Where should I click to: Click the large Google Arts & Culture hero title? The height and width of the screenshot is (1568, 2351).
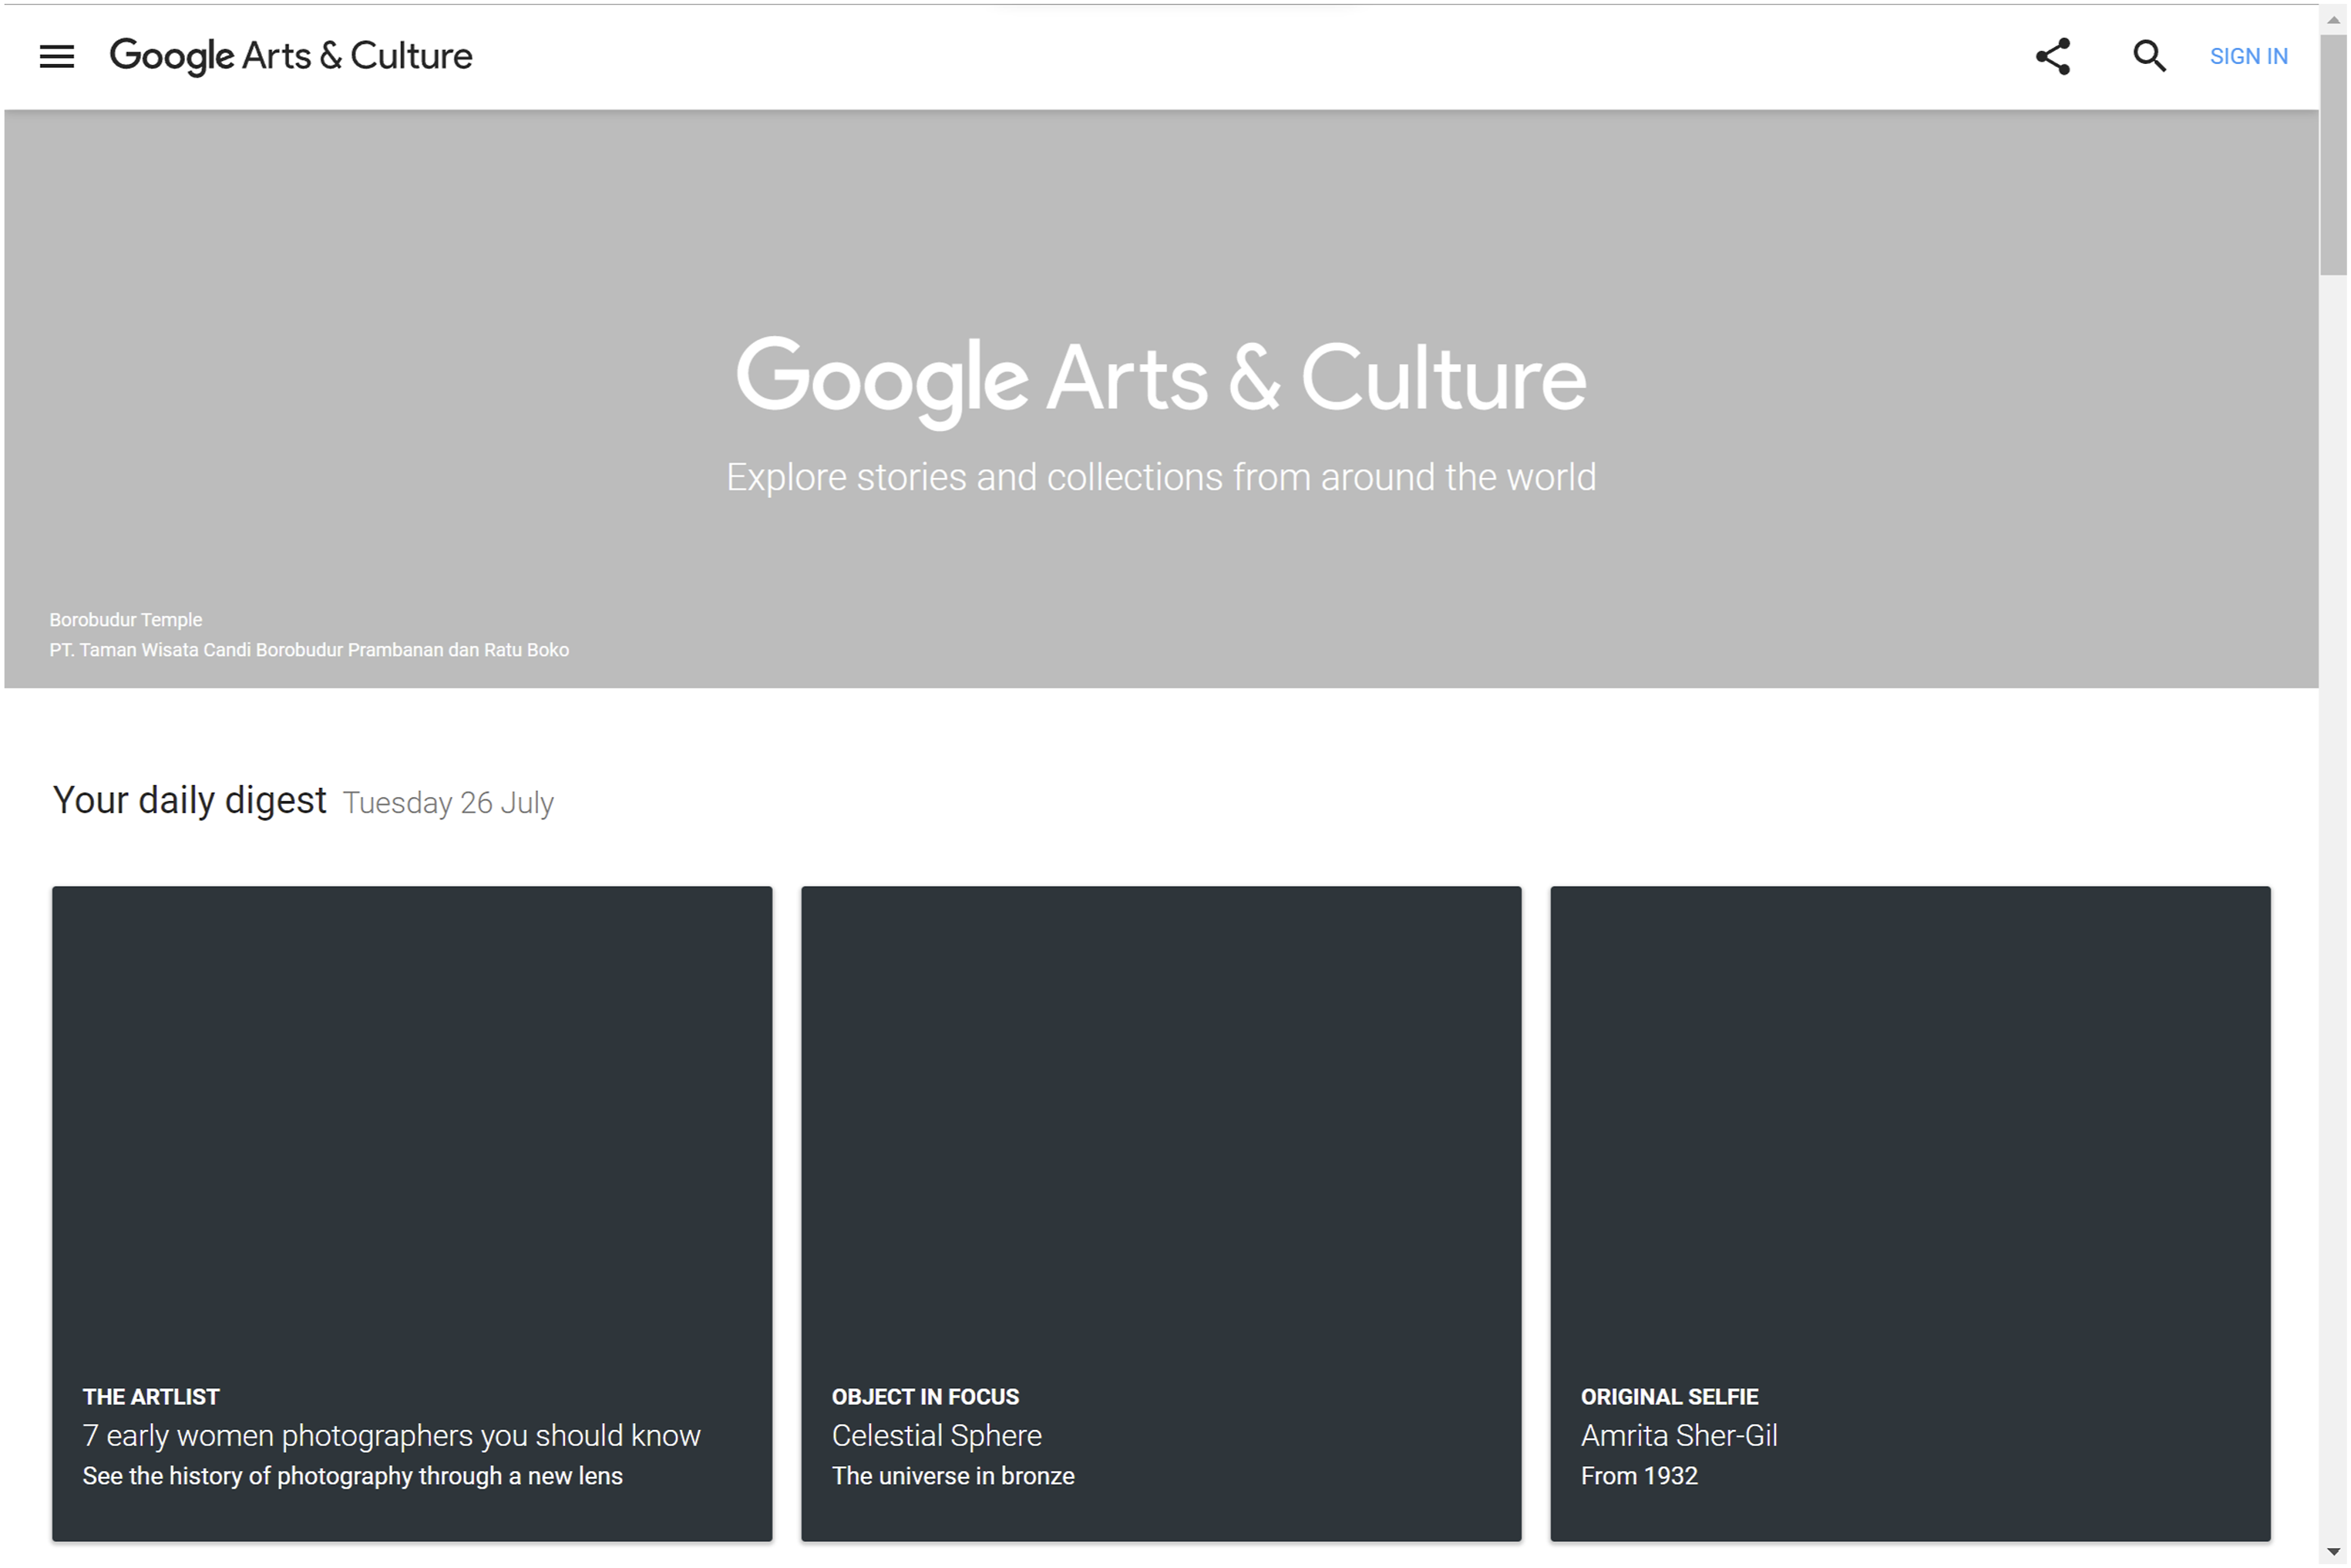tap(1161, 380)
